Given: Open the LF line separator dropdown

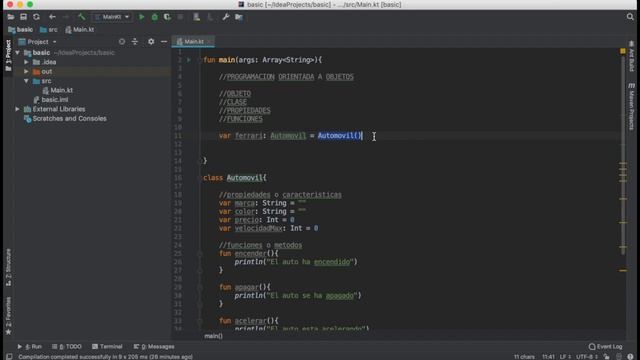Looking at the screenshot, I should pyautogui.click(x=565, y=357).
